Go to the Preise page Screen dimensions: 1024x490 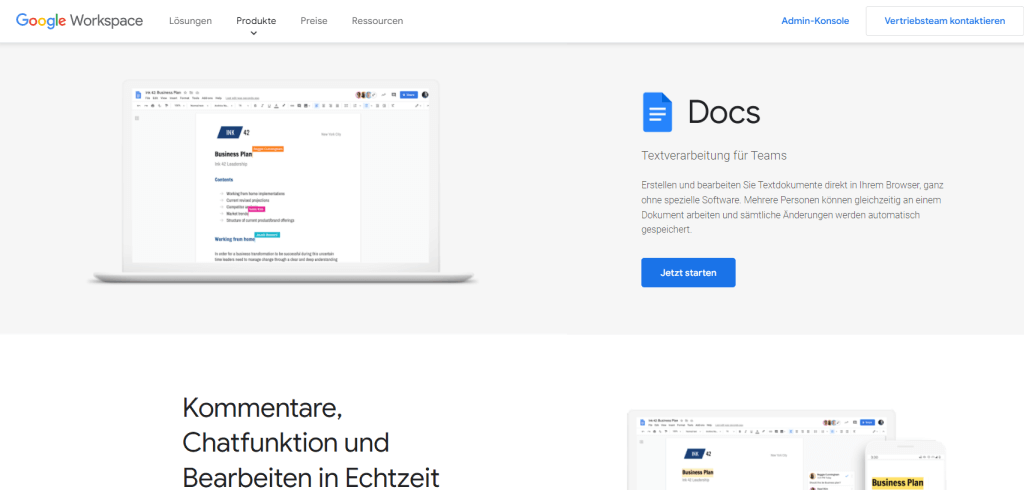pos(313,21)
